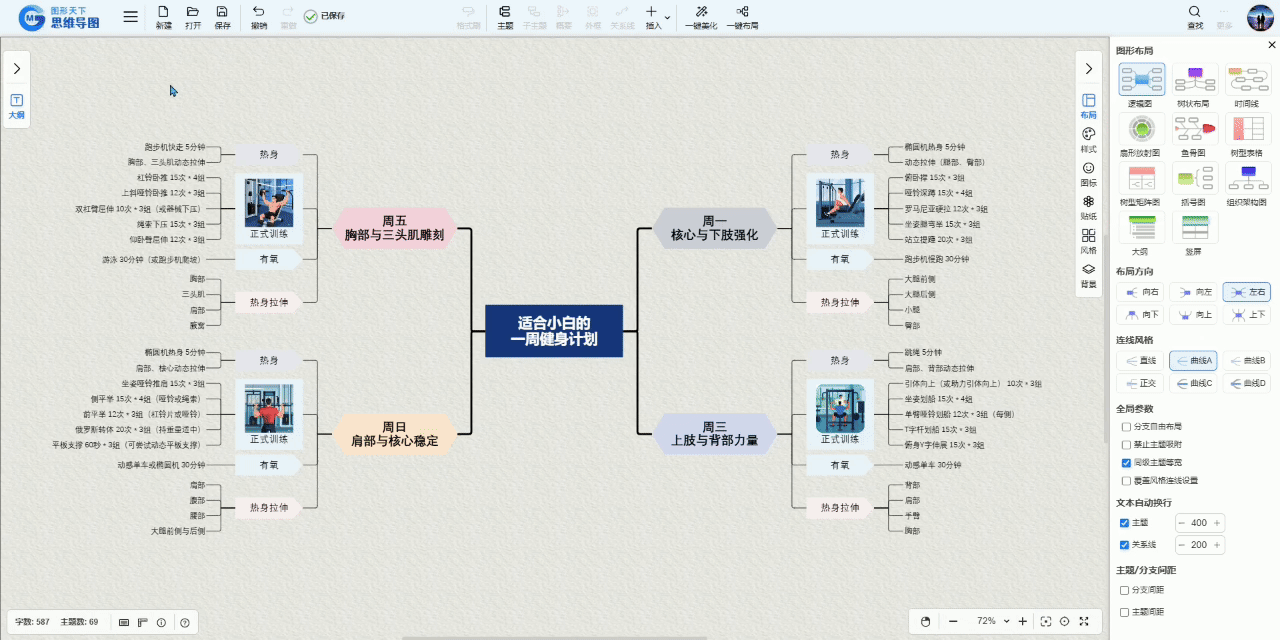
Task: Open the 贴纸 stickers panel
Action: pos(1089,202)
